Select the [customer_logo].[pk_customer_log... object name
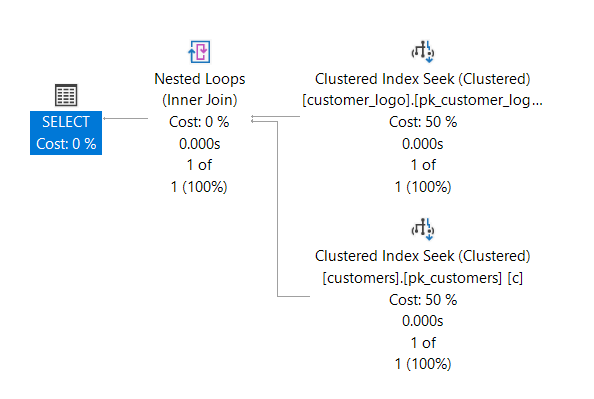 point(422,100)
